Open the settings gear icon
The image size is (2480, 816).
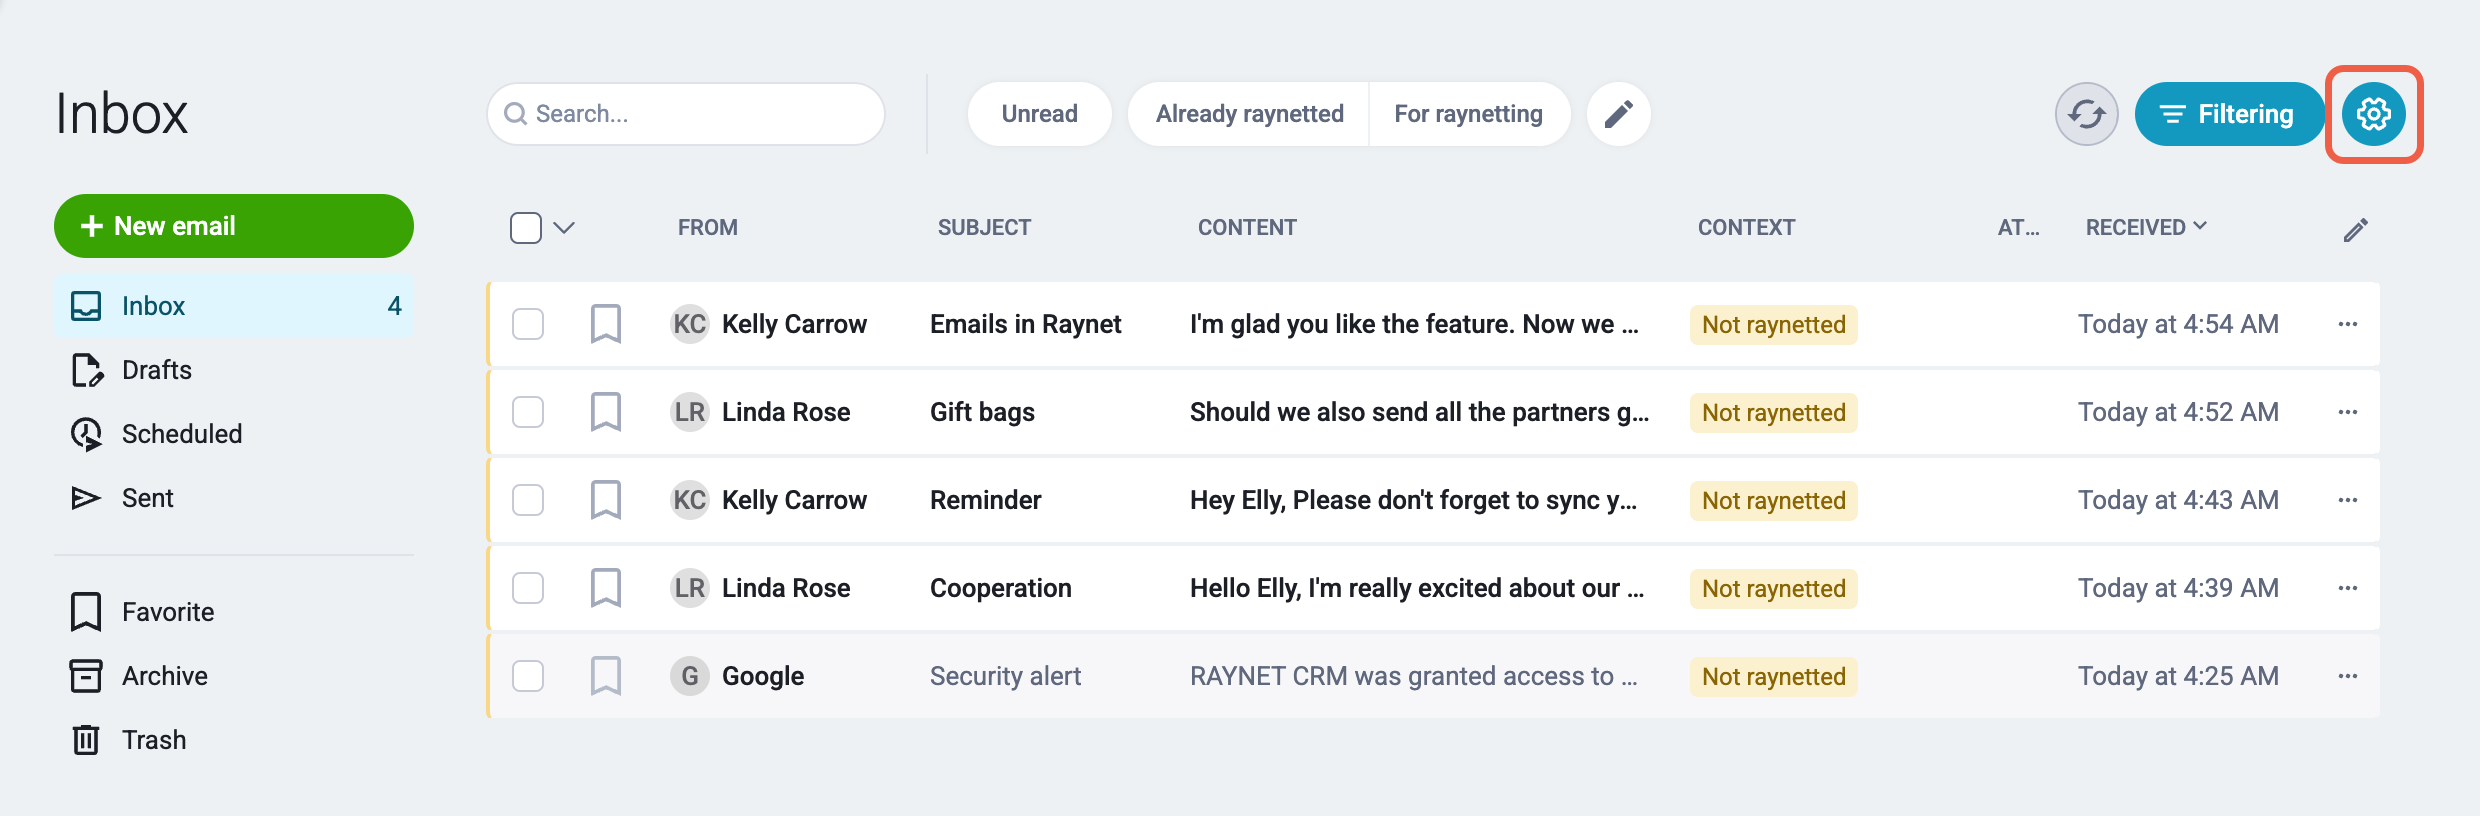pyautogui.click(x=2374, y=114)
